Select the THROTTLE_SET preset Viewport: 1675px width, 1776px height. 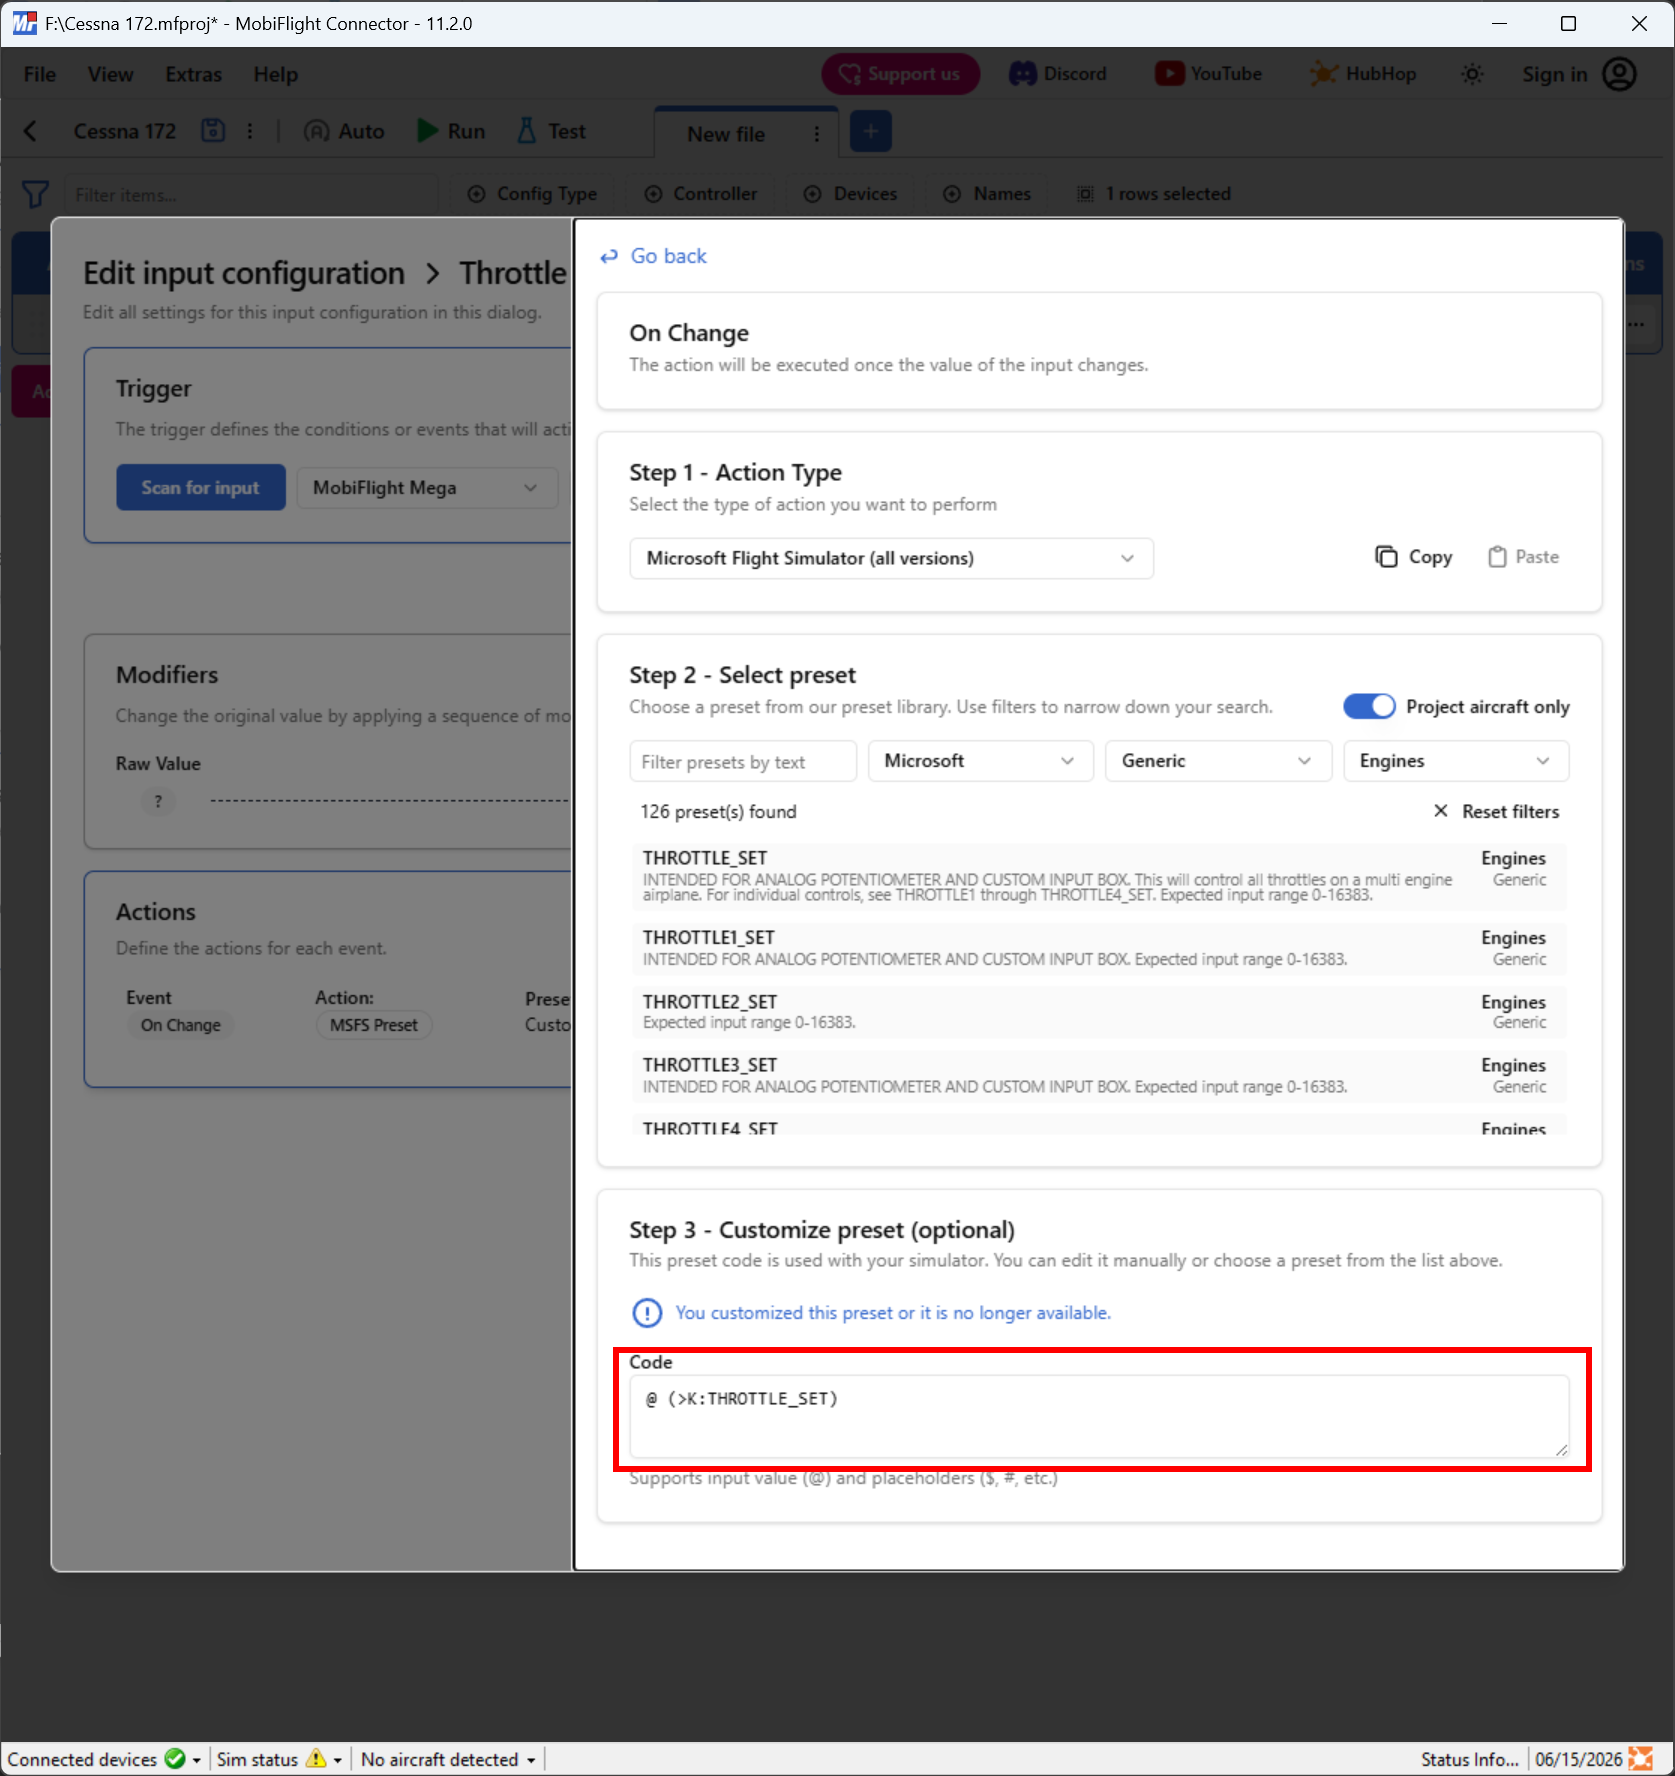pyautogui.click(x=1098, y=876)
